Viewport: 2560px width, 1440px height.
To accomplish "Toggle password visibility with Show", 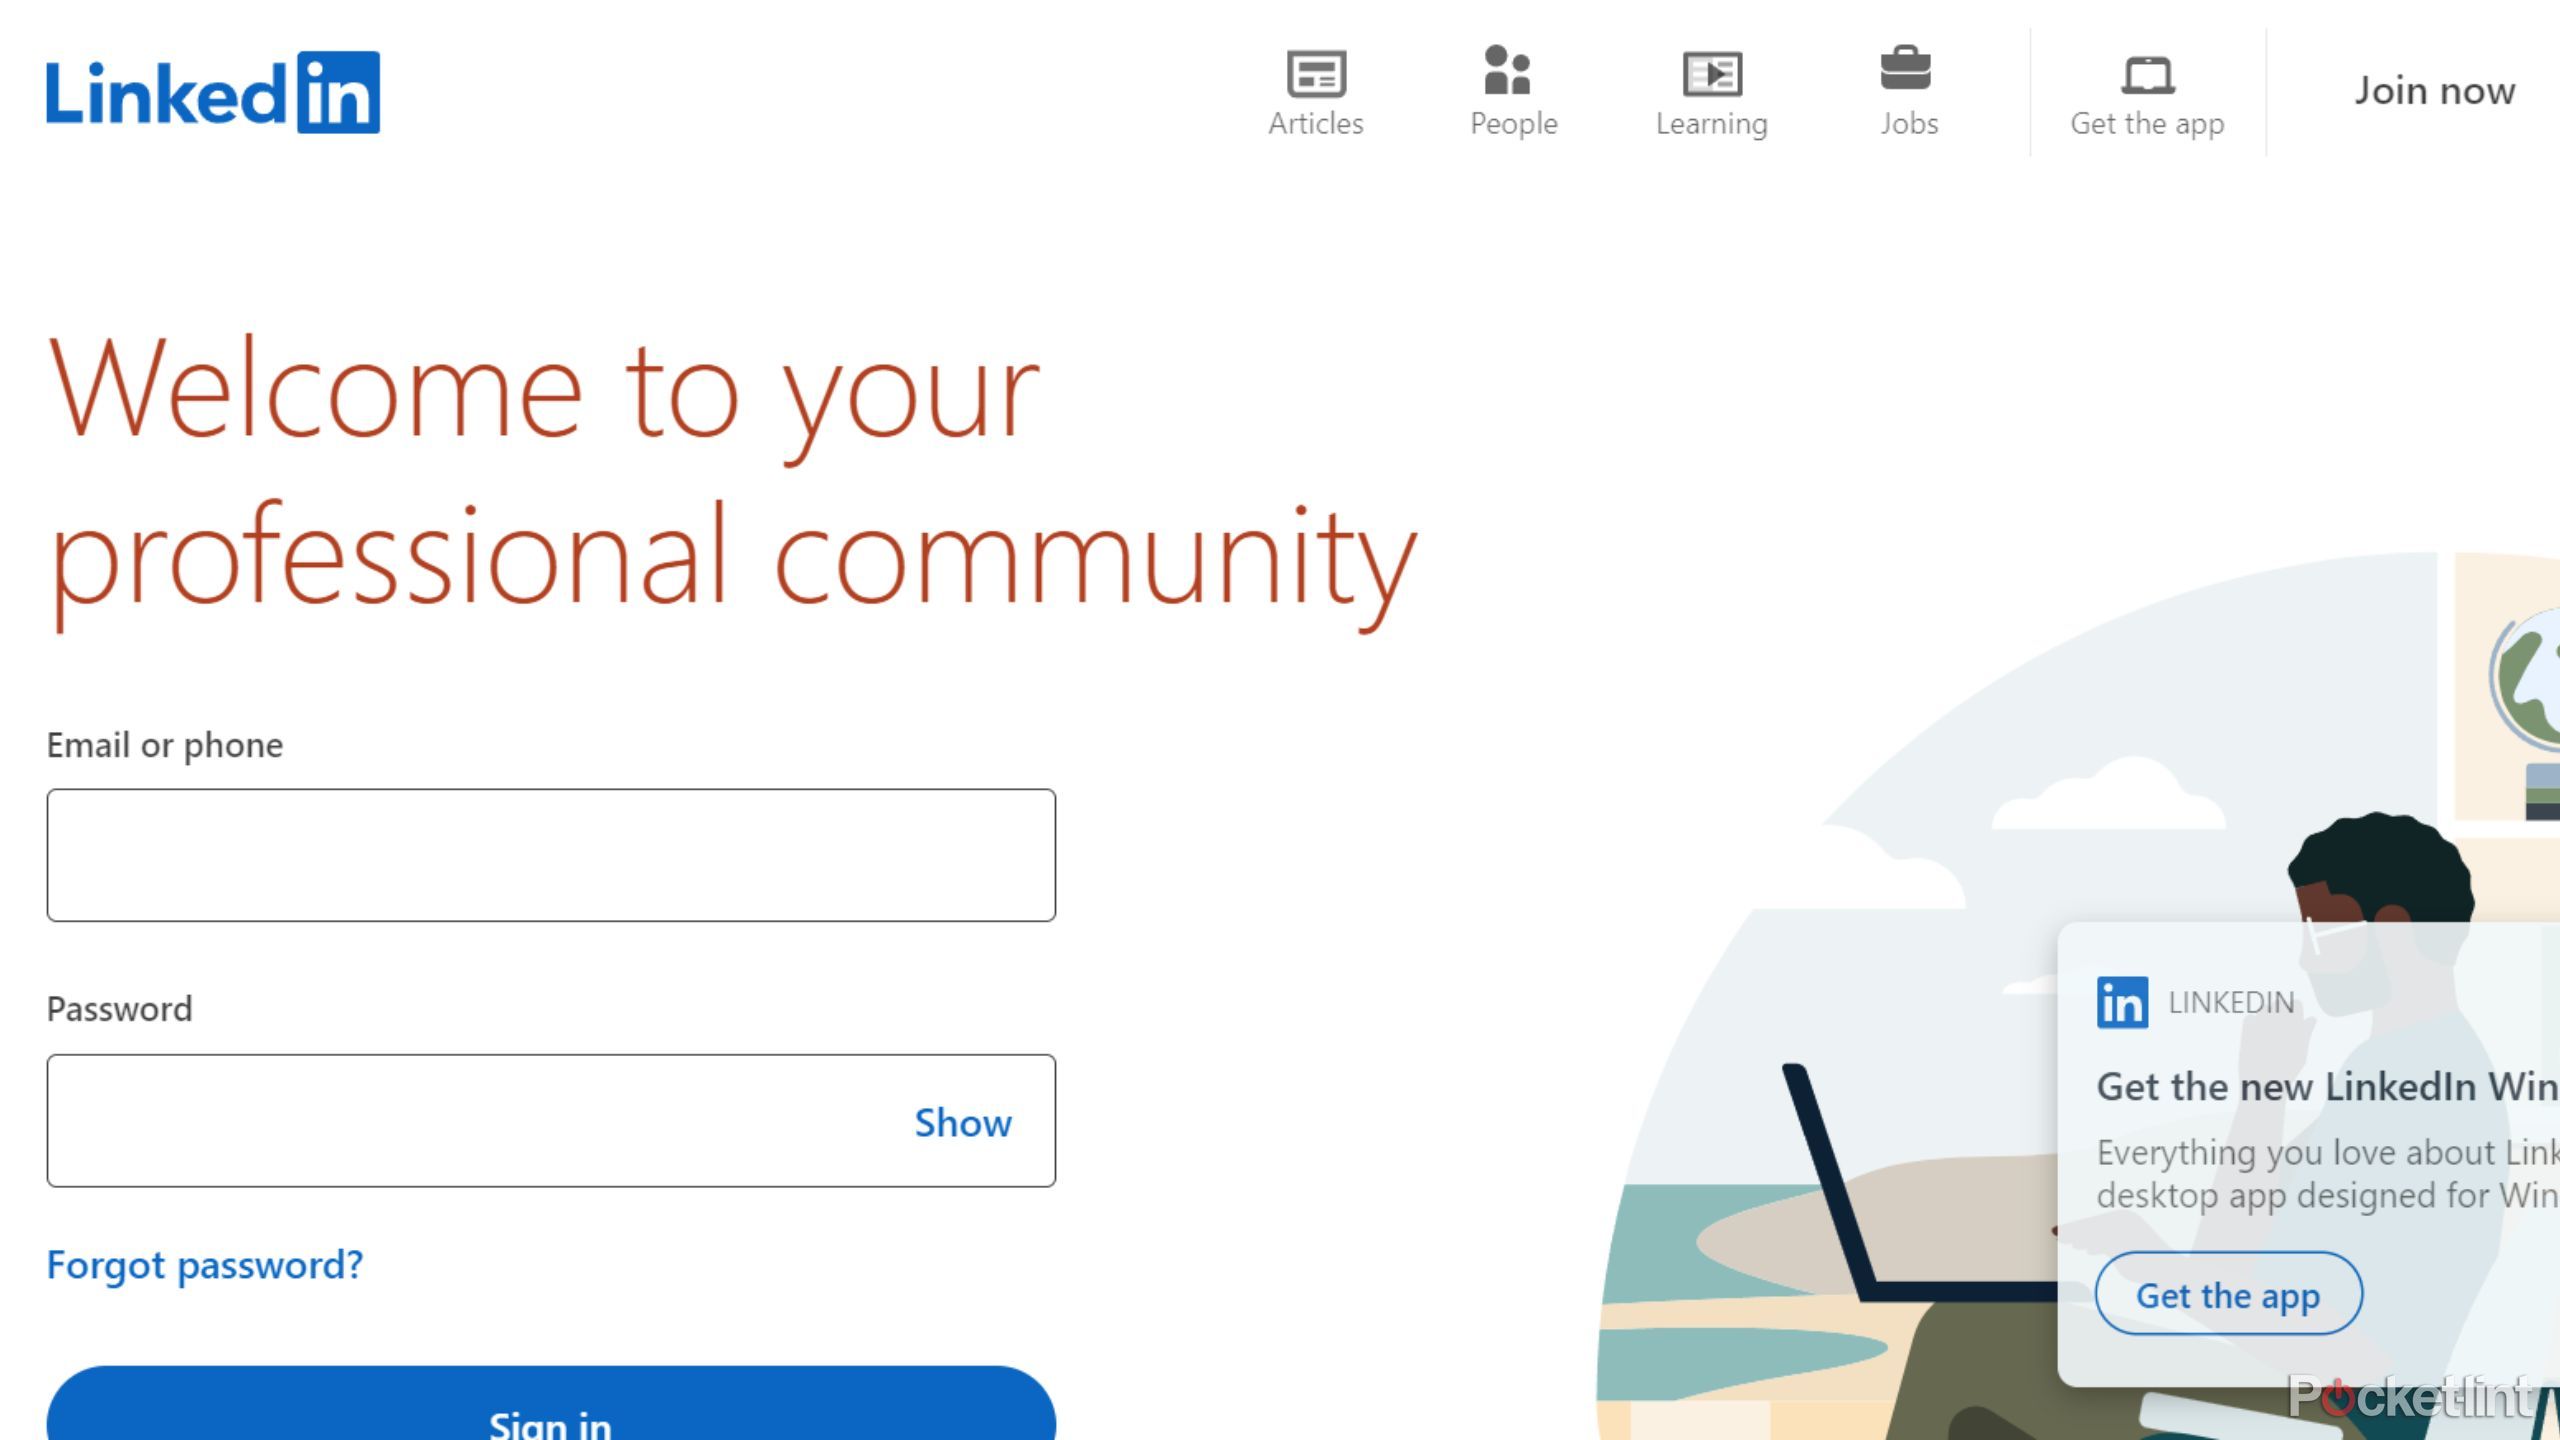I will pos(964,1122).
